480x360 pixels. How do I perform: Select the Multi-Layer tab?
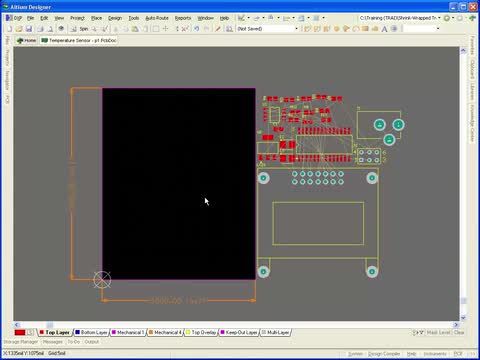(275, 332)
